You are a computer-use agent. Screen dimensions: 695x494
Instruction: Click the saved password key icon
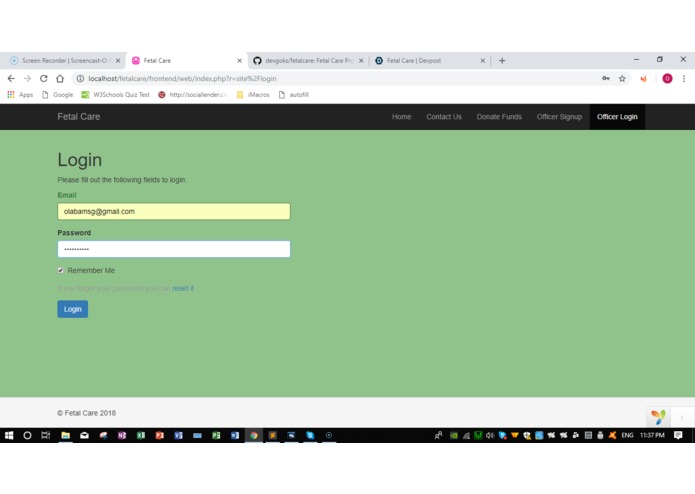[605, 78]
